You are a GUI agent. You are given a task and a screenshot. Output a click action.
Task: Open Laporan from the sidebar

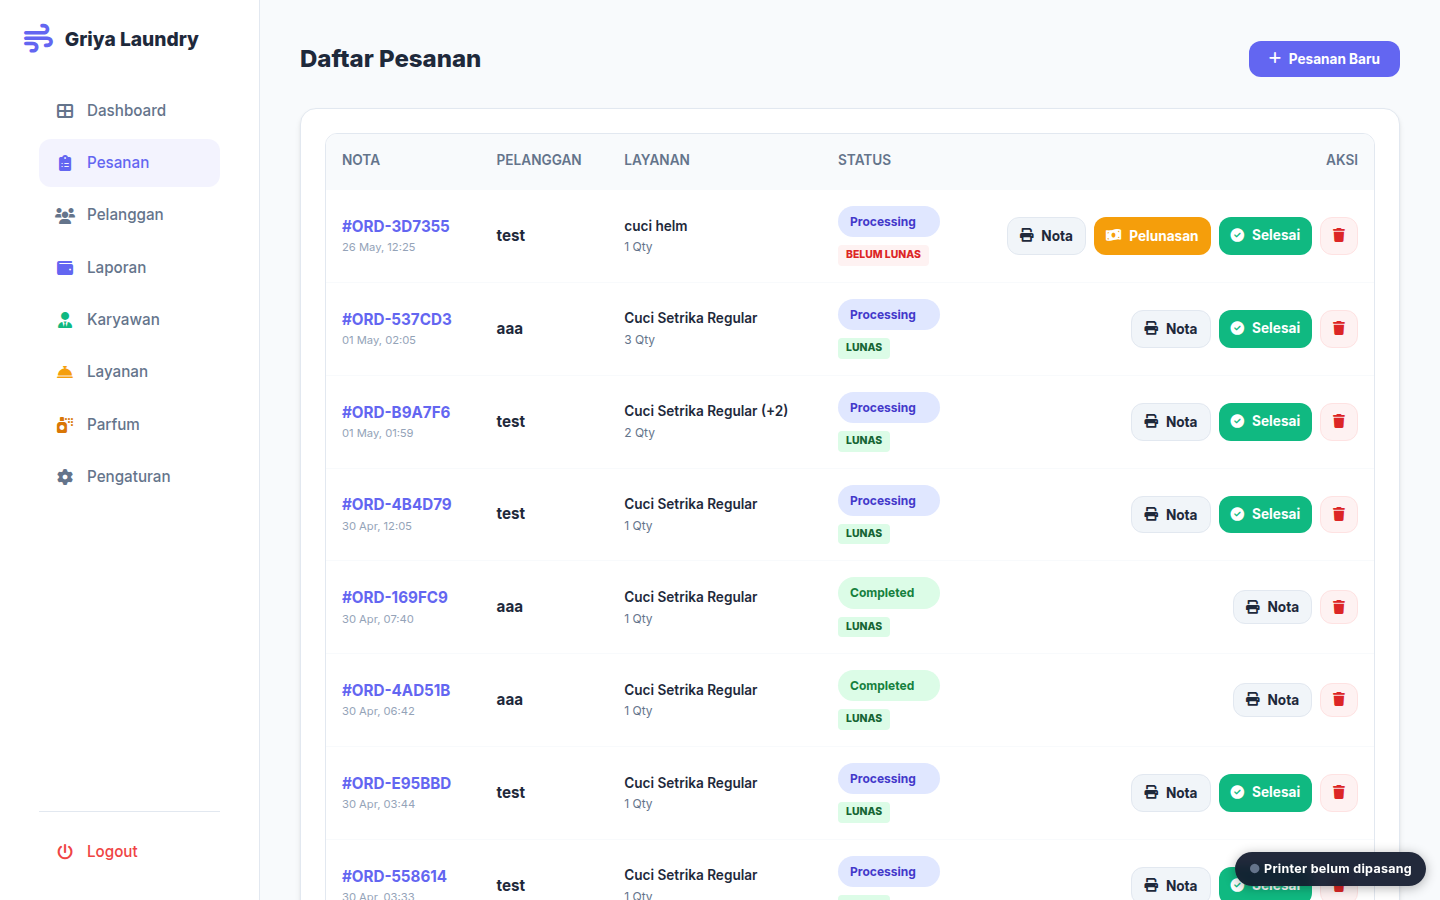129,268
